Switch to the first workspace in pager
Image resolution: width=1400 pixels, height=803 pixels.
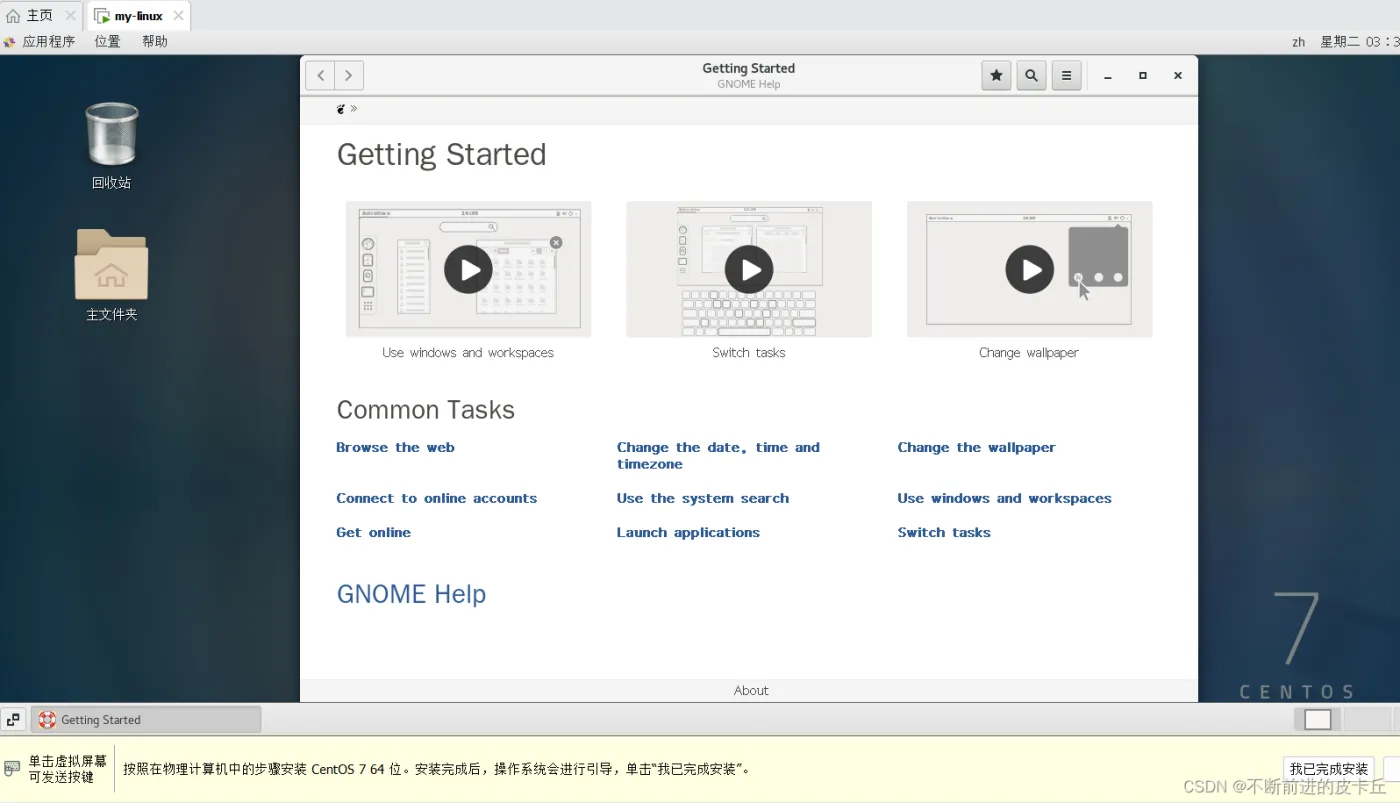coord(1318,719)
